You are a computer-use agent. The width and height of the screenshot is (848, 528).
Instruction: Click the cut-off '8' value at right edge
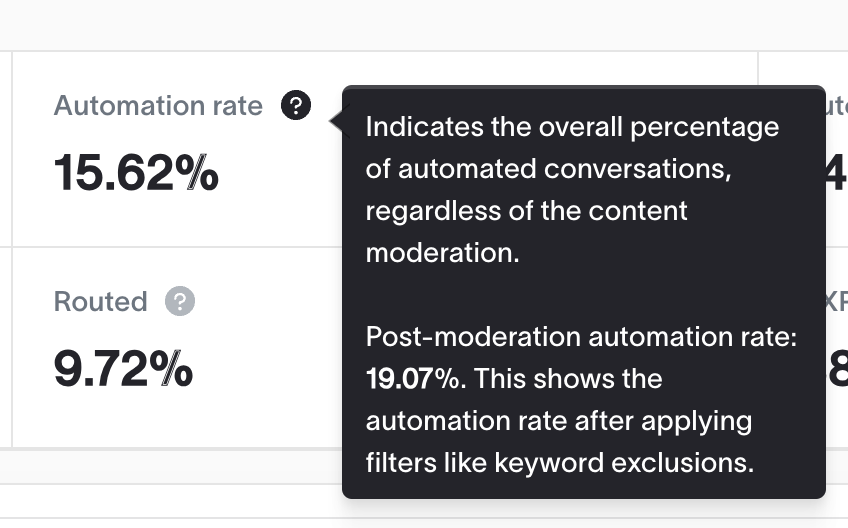click(838, 369)
